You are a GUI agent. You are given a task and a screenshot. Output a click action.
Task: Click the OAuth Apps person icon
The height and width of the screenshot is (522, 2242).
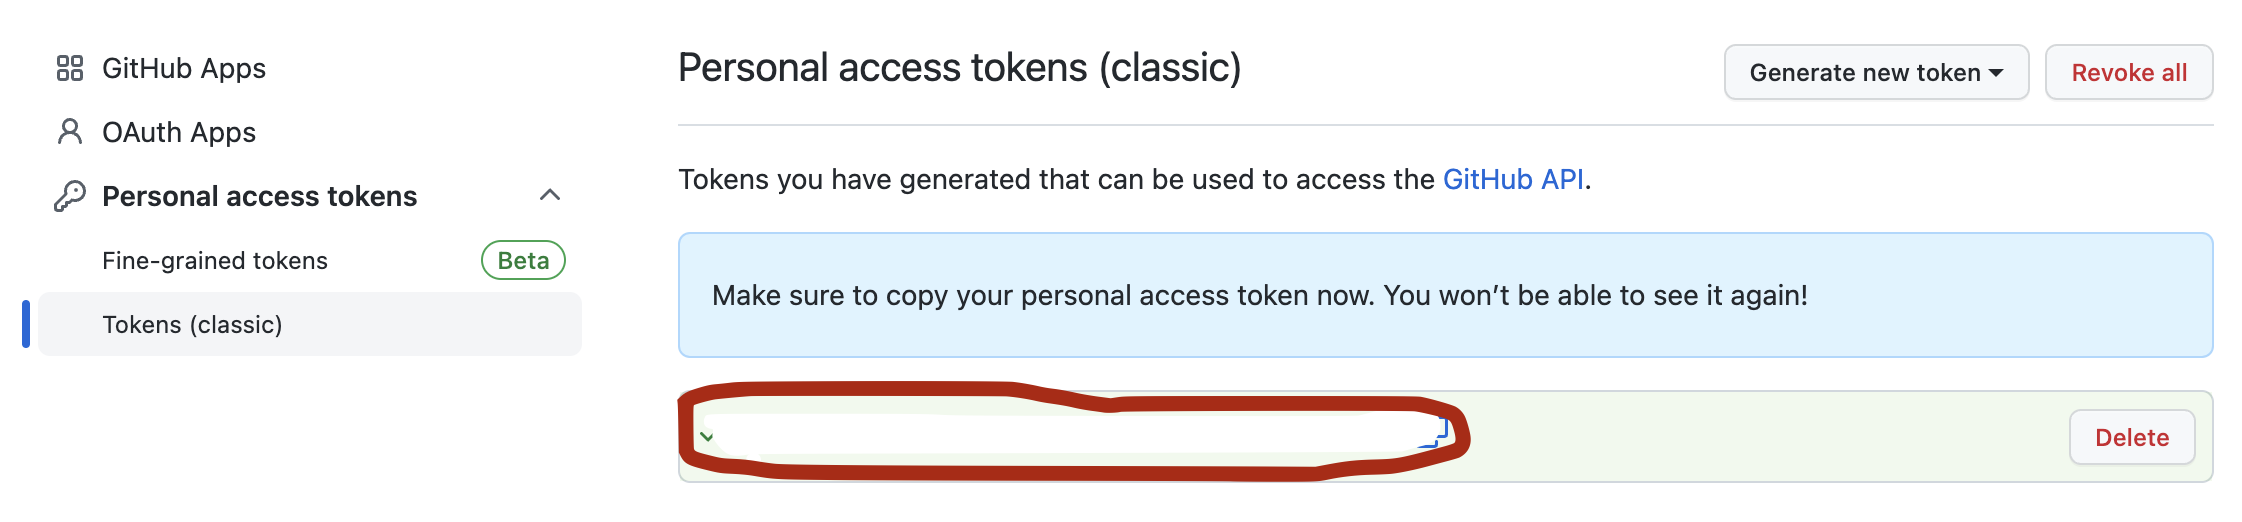70,132
